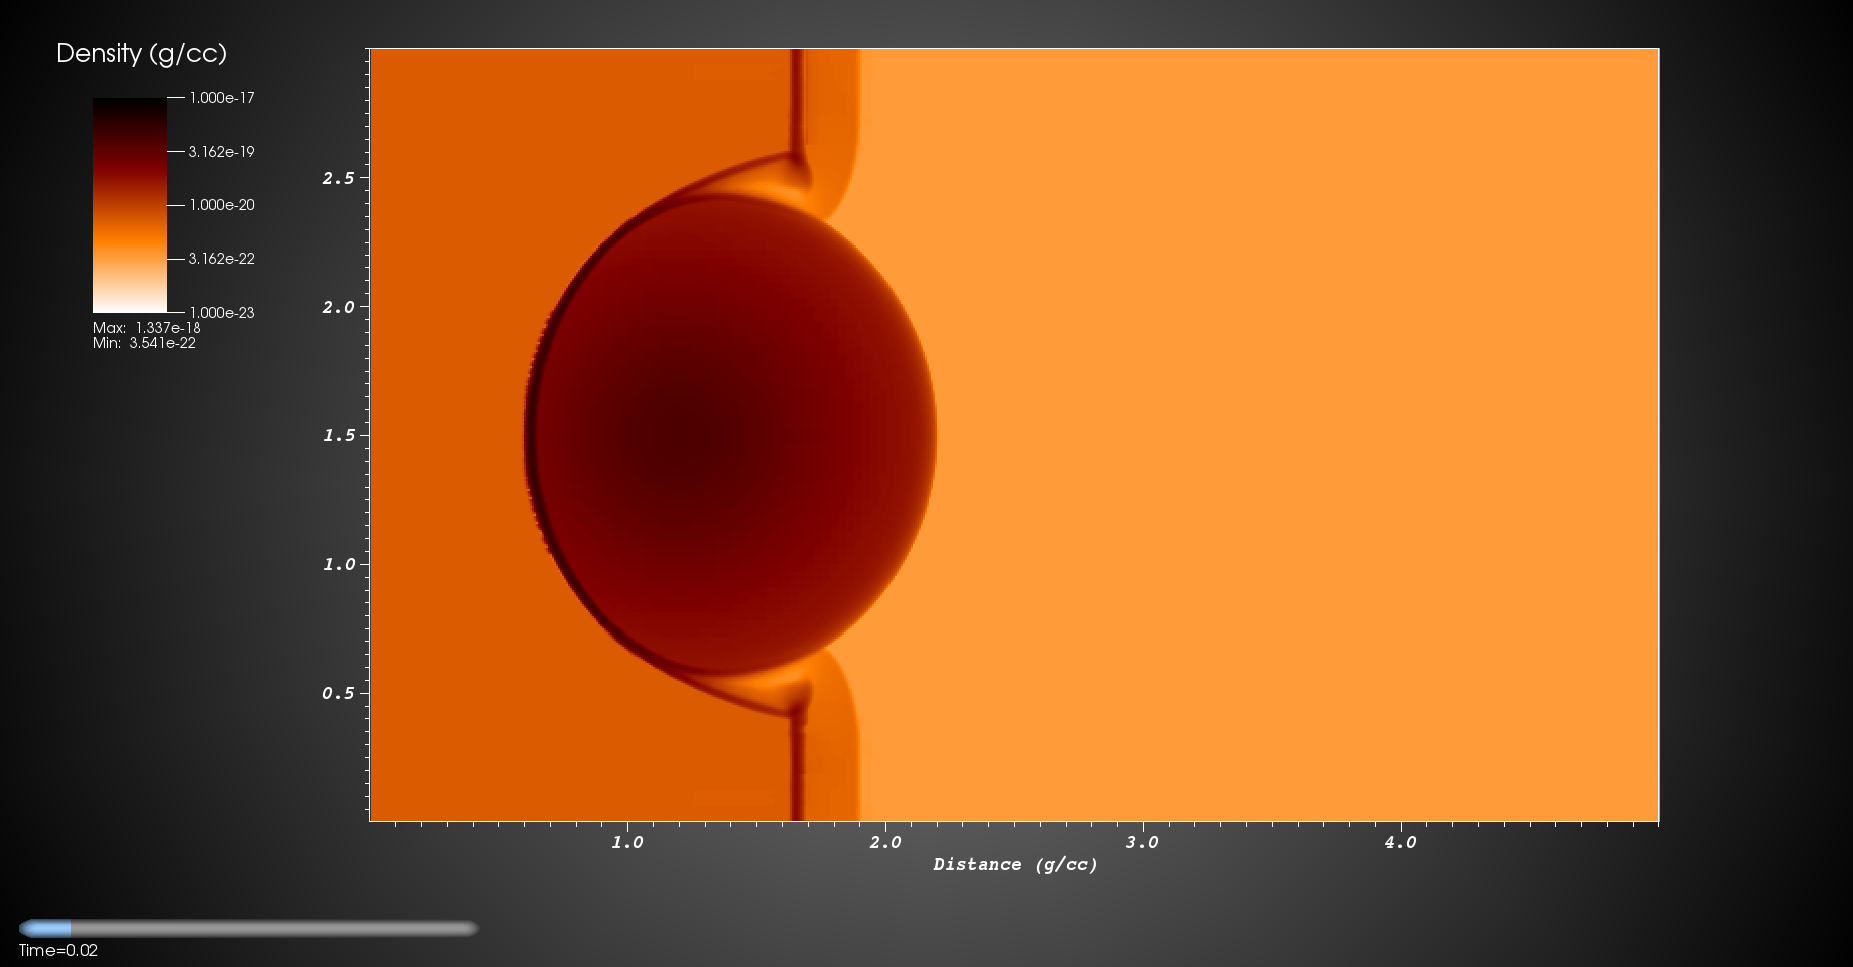
Task: Click the 3.0 label on horizontal axis
Action: point(1142,843)
